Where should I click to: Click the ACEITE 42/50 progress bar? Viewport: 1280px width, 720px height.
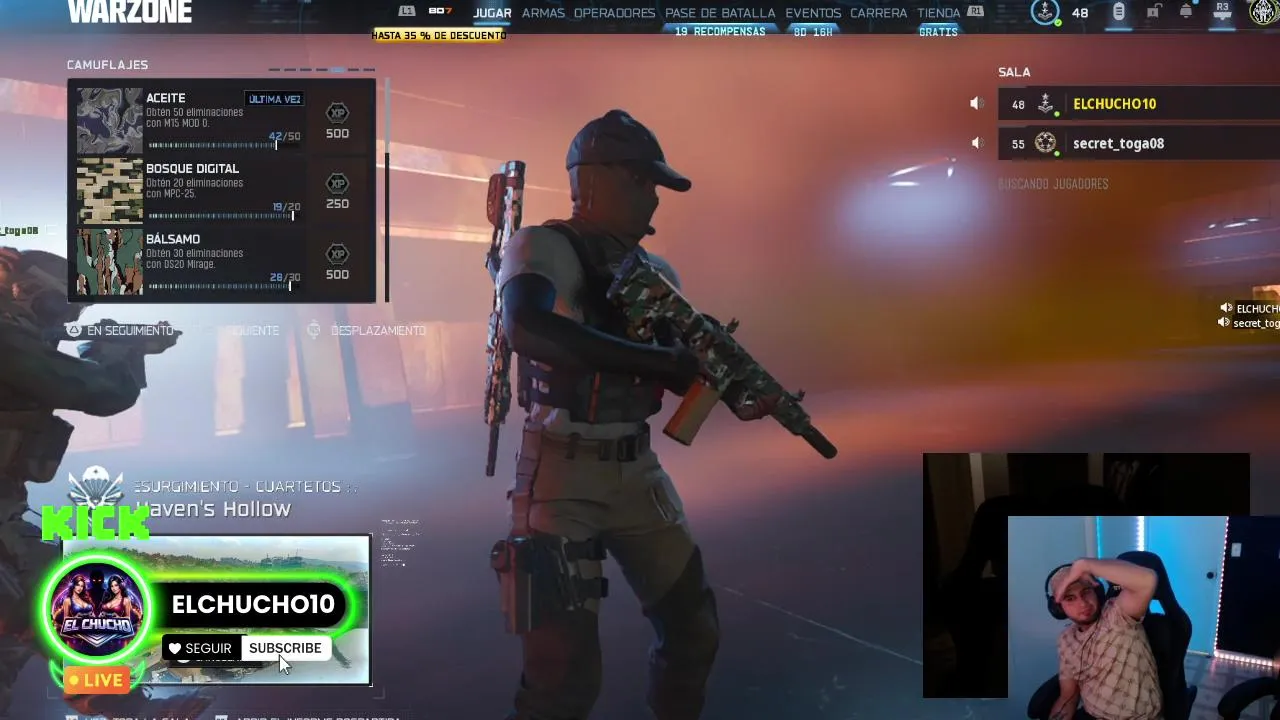[224, 146]
